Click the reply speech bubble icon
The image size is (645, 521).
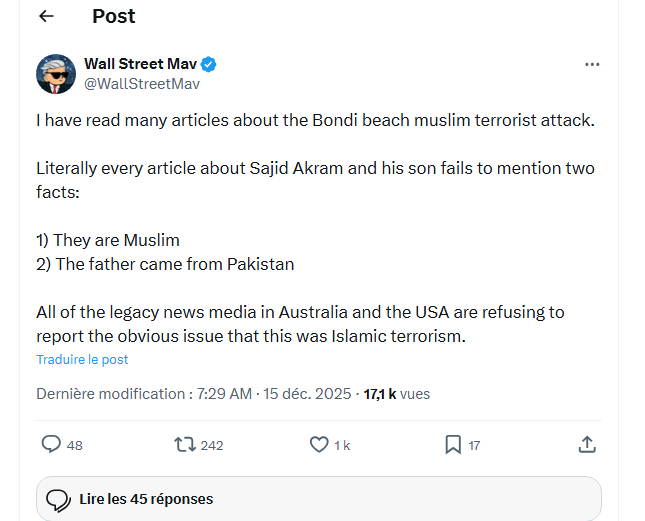51,444
